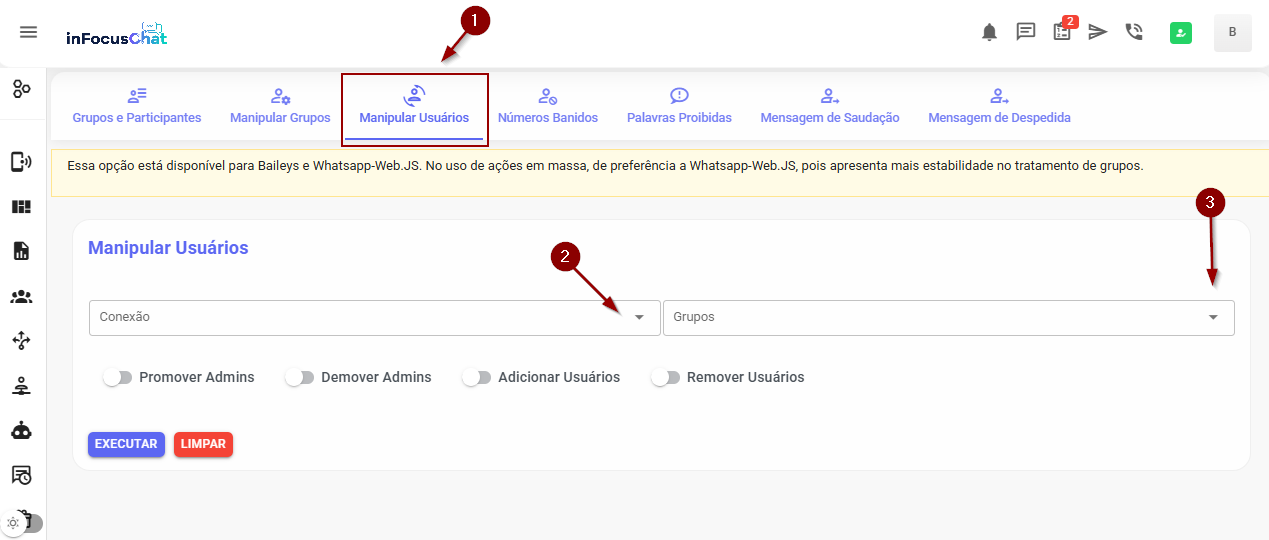Screen dimensions: 1269x540
Task: Expand the Conexão dropdown
Action: tap(374, 317)
